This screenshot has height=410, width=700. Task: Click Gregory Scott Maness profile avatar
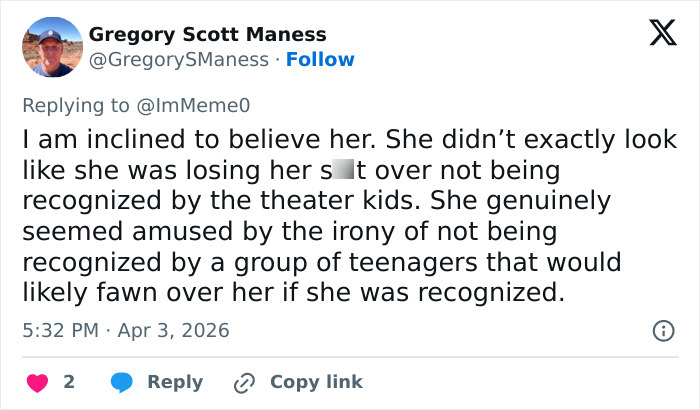tap(50, 47)
